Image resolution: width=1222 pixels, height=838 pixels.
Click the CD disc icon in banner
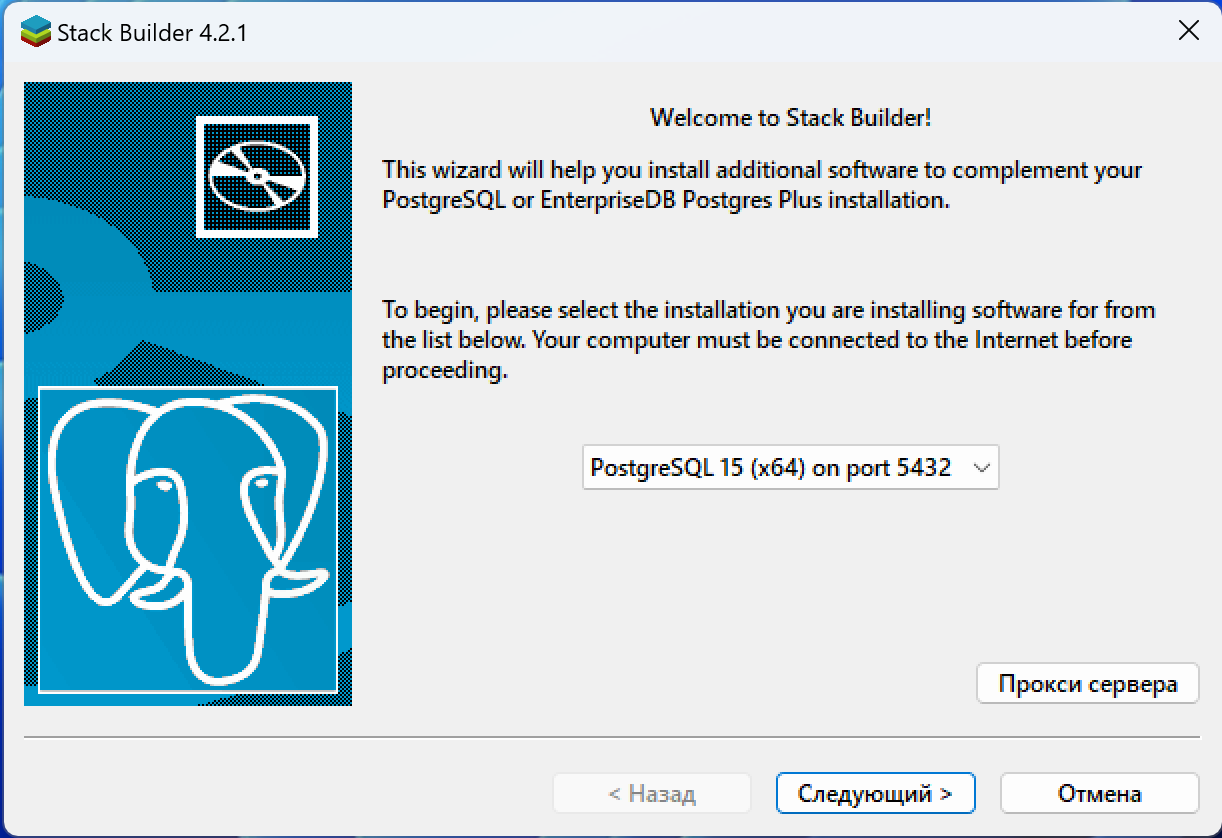[x=256, y=175]
